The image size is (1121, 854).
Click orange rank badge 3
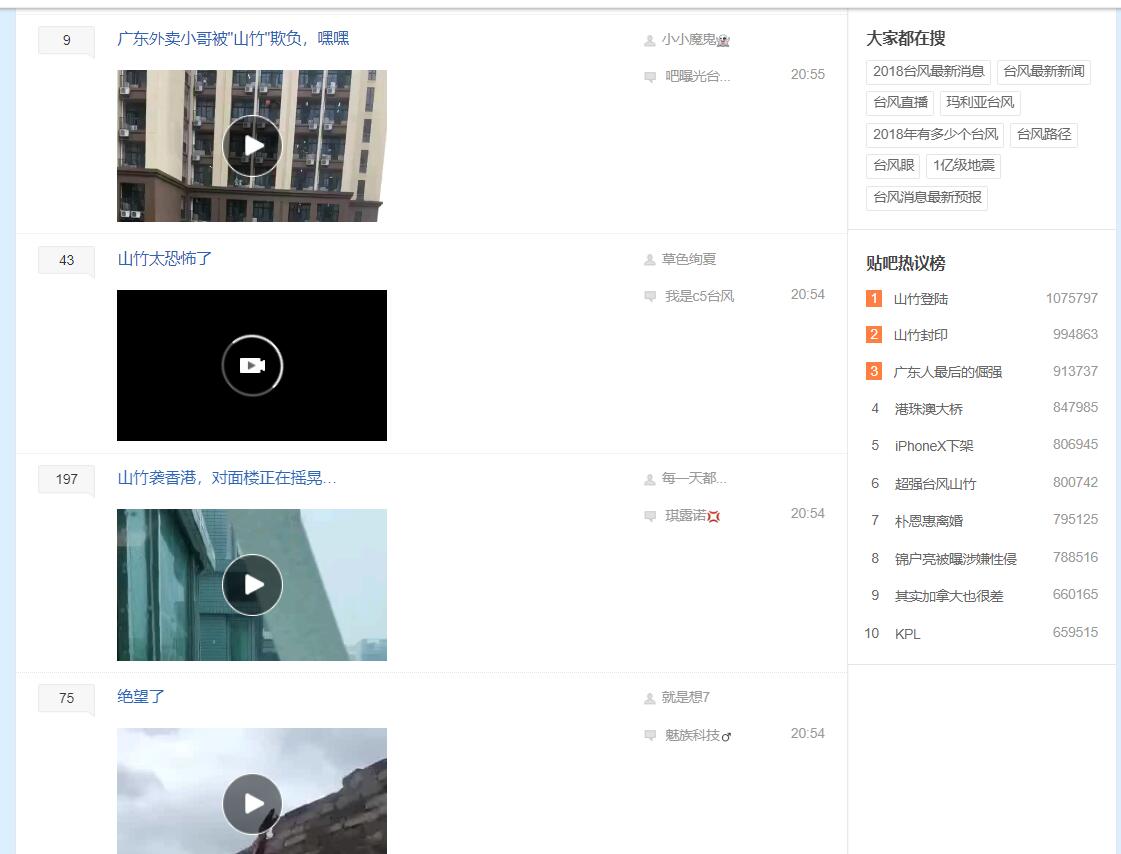click(x=874, y=372)
